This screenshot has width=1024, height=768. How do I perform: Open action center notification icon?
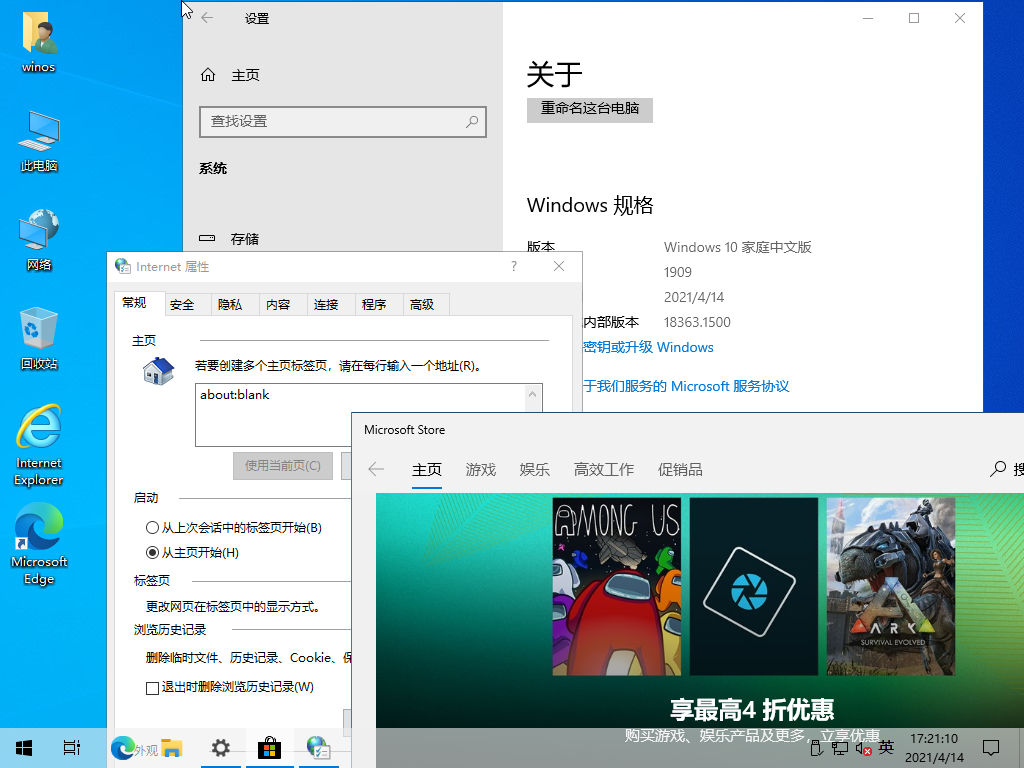pyautogui.click(x=991, y=748)
